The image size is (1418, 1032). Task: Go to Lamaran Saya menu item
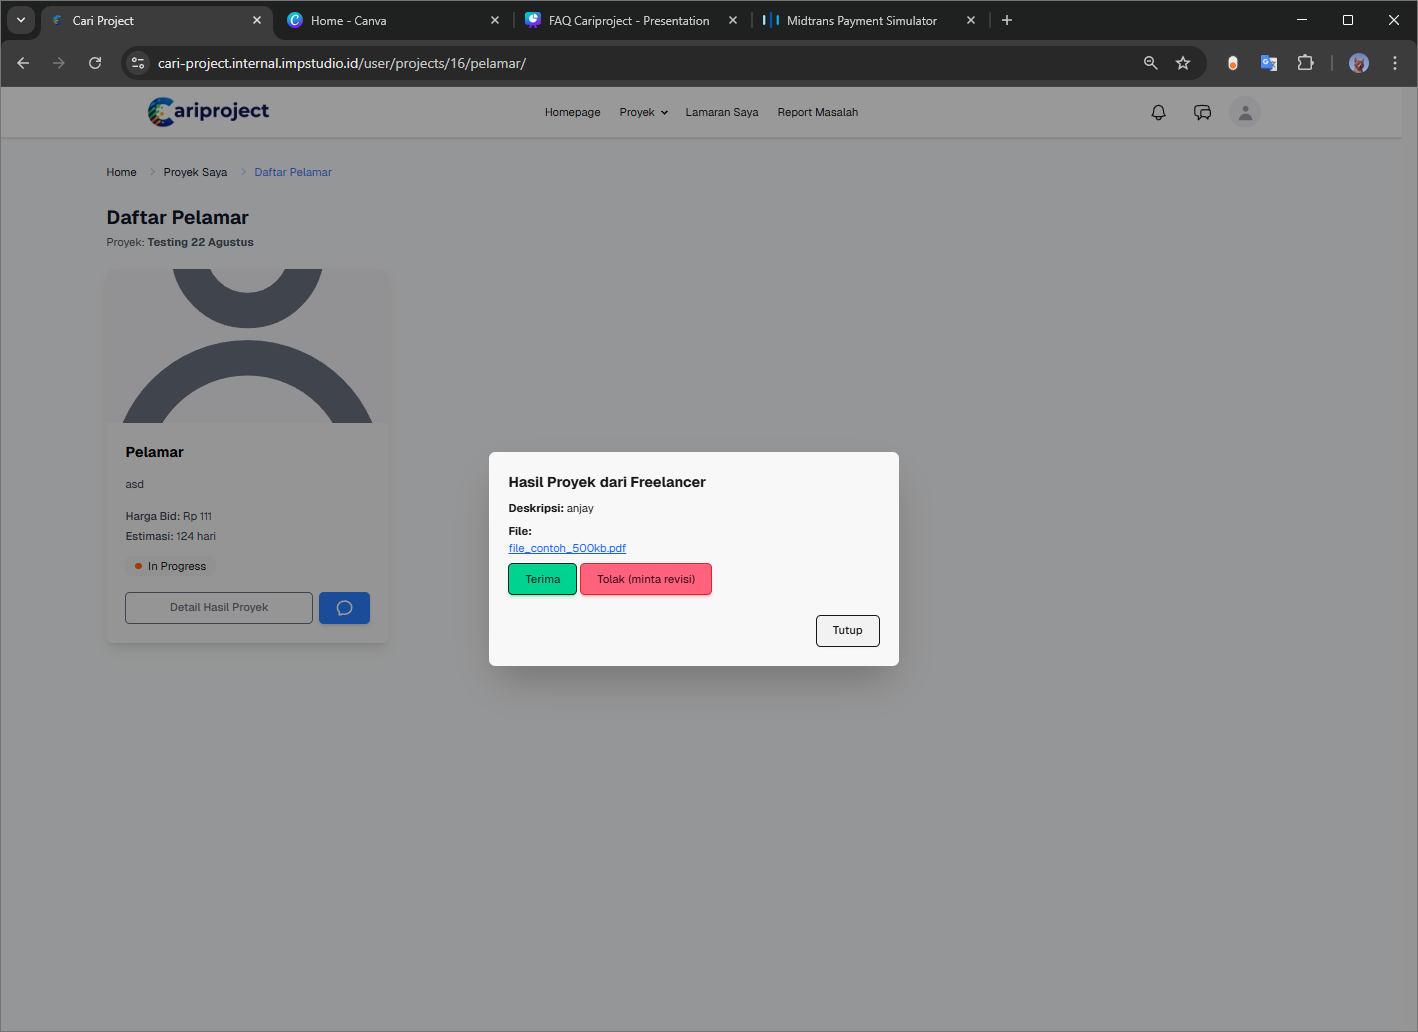pyautogui.click(x=721, y=113)
